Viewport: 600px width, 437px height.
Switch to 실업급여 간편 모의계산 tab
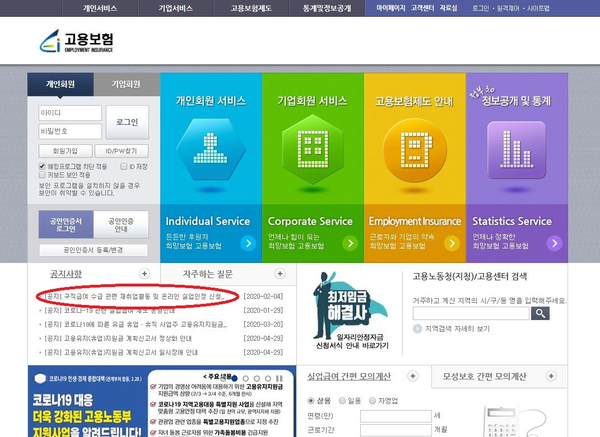click(349, 377)
